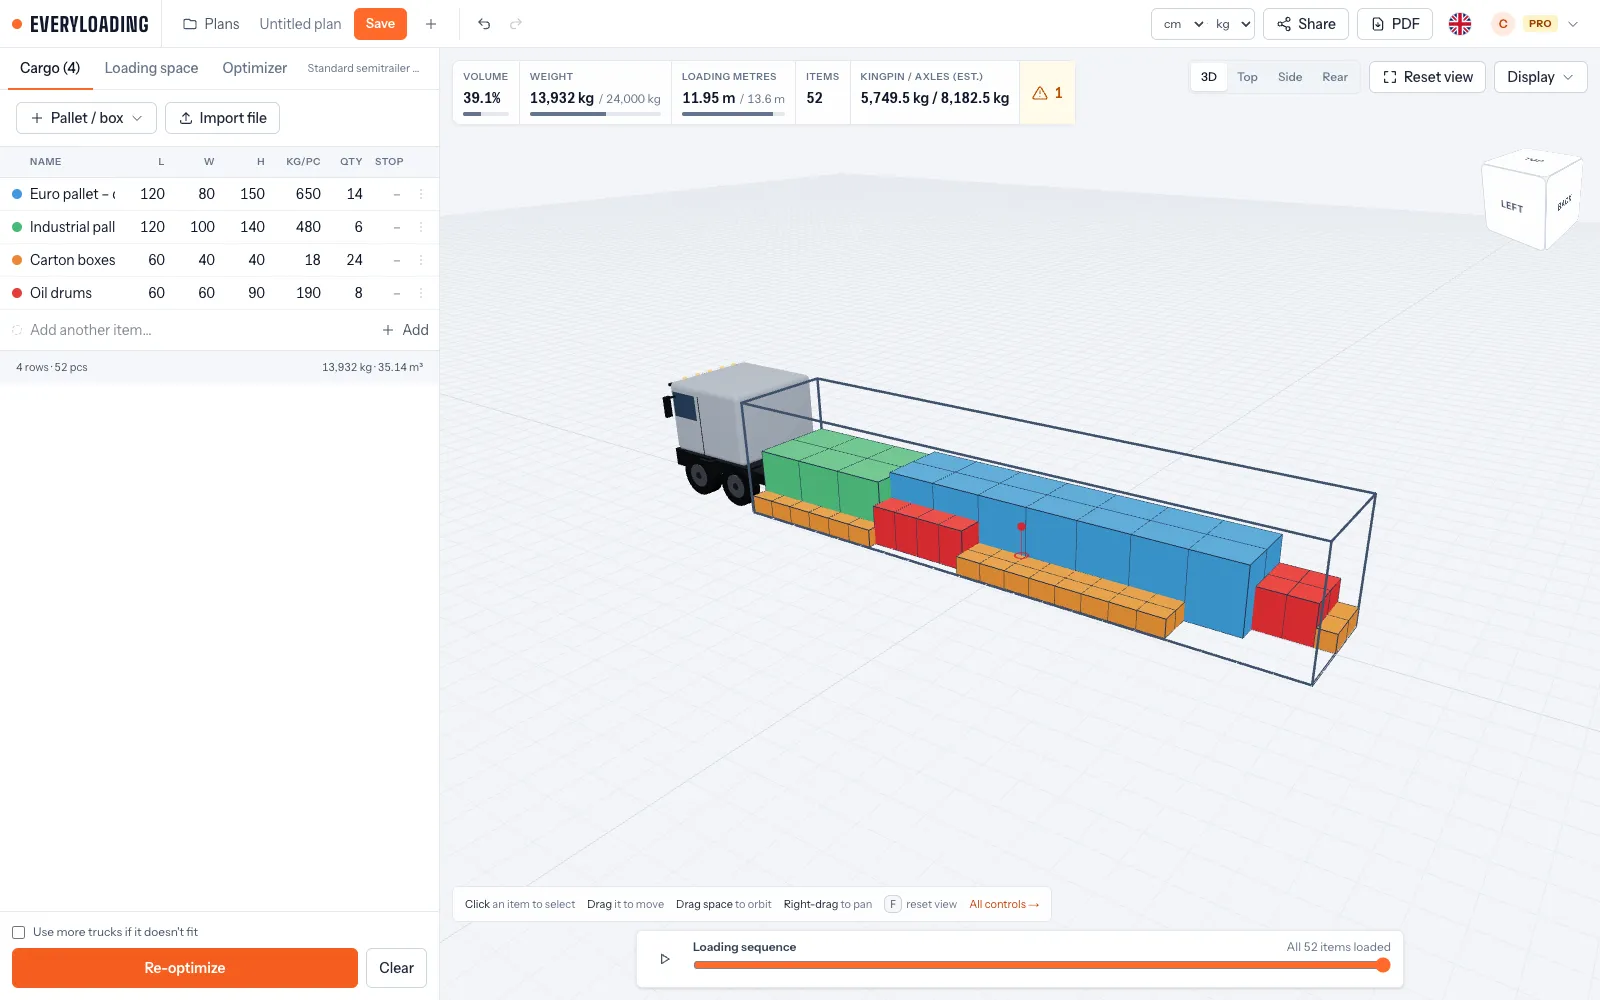The image size is (1600, 1000).
Task: Open the cm length unit selector
Action: pyautogui.click(x=1183, y=24)
